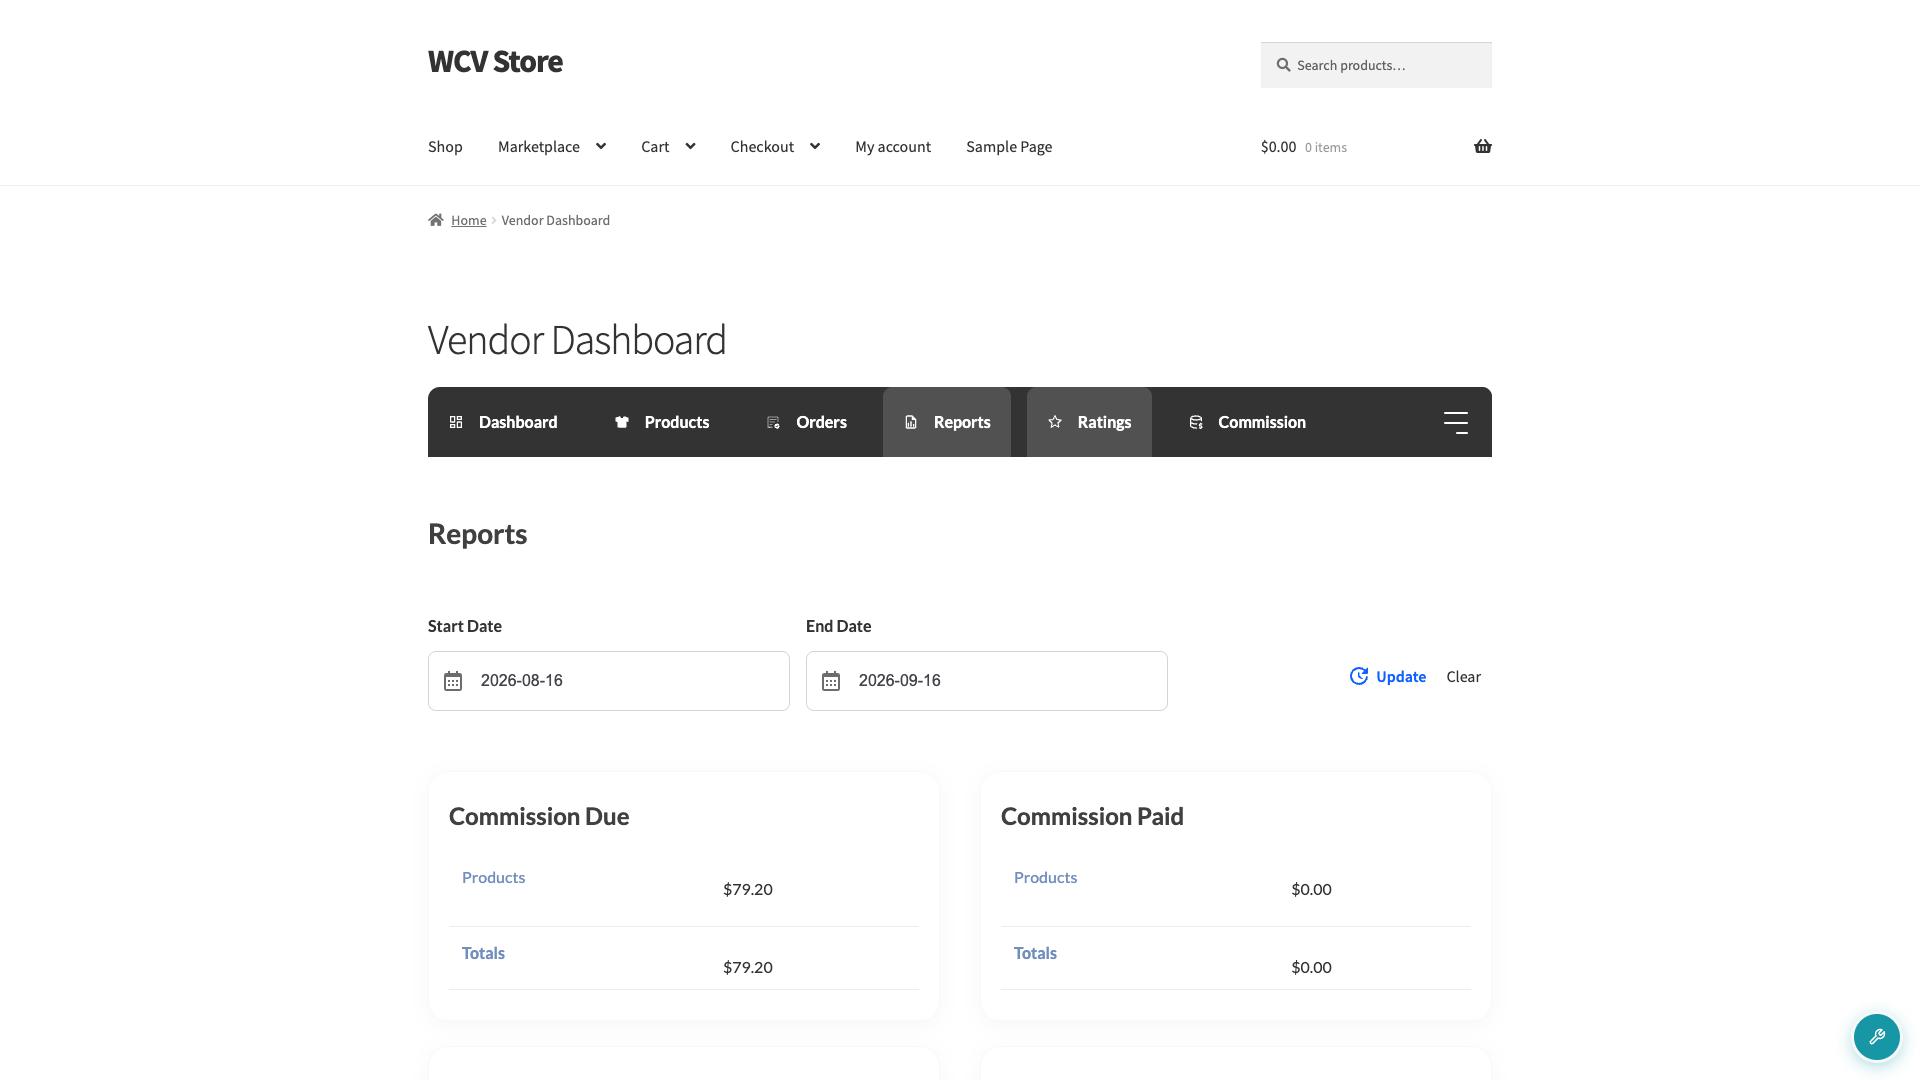Expand the Marketplace menu arrow
This screenshot has height=1080, width=1920.
tap(601, 146)
